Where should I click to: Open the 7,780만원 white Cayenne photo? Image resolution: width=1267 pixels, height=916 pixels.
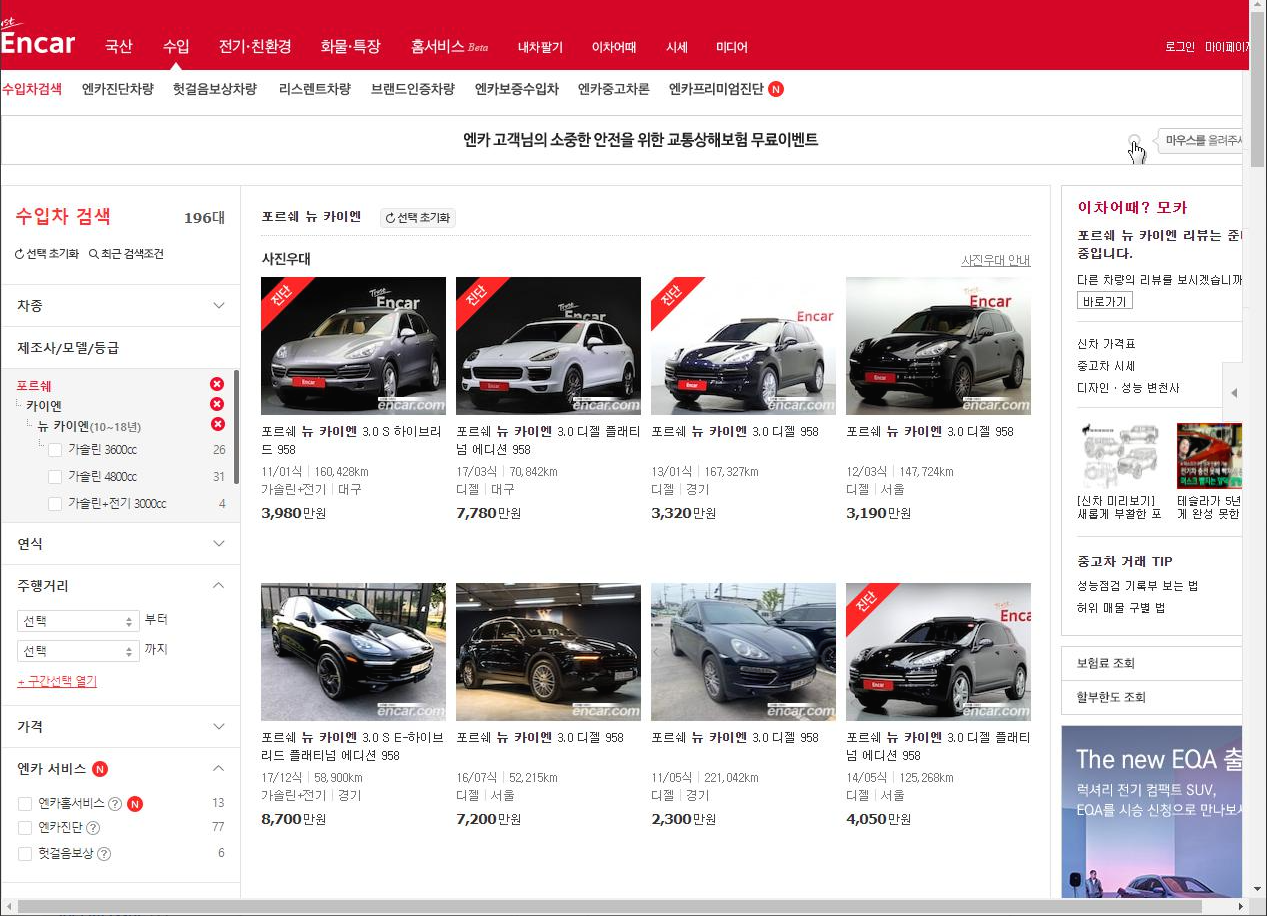coord(548,346)
